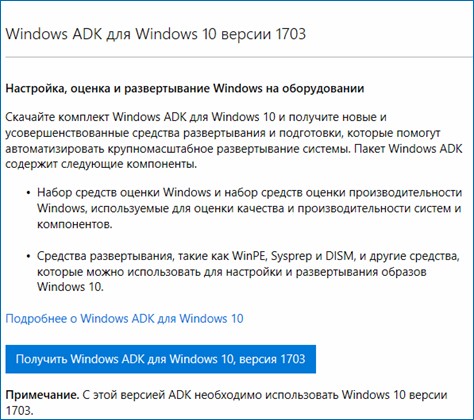The image size is (474, 420).
Task: Click the bullet text about Набор средств оценки
Action: [249, 208]
